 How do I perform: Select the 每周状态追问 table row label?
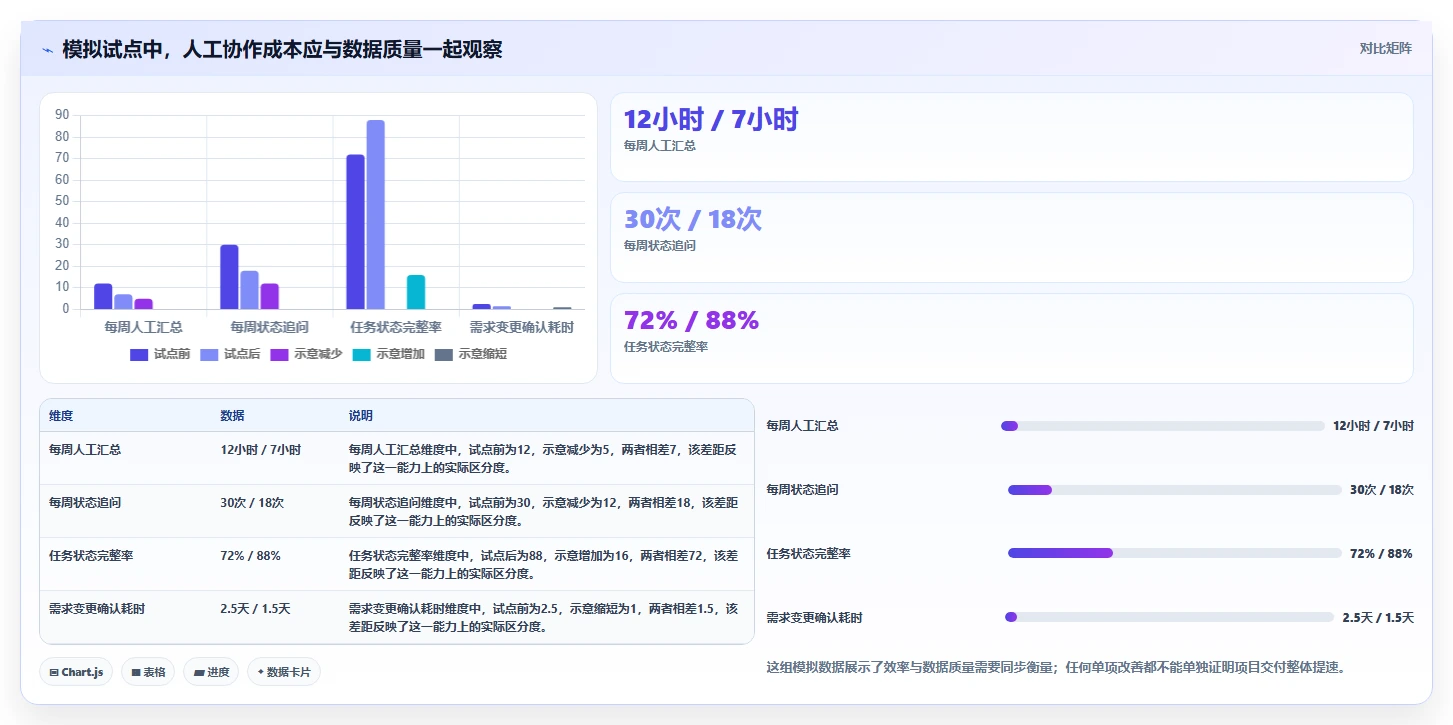coord(85,503)
